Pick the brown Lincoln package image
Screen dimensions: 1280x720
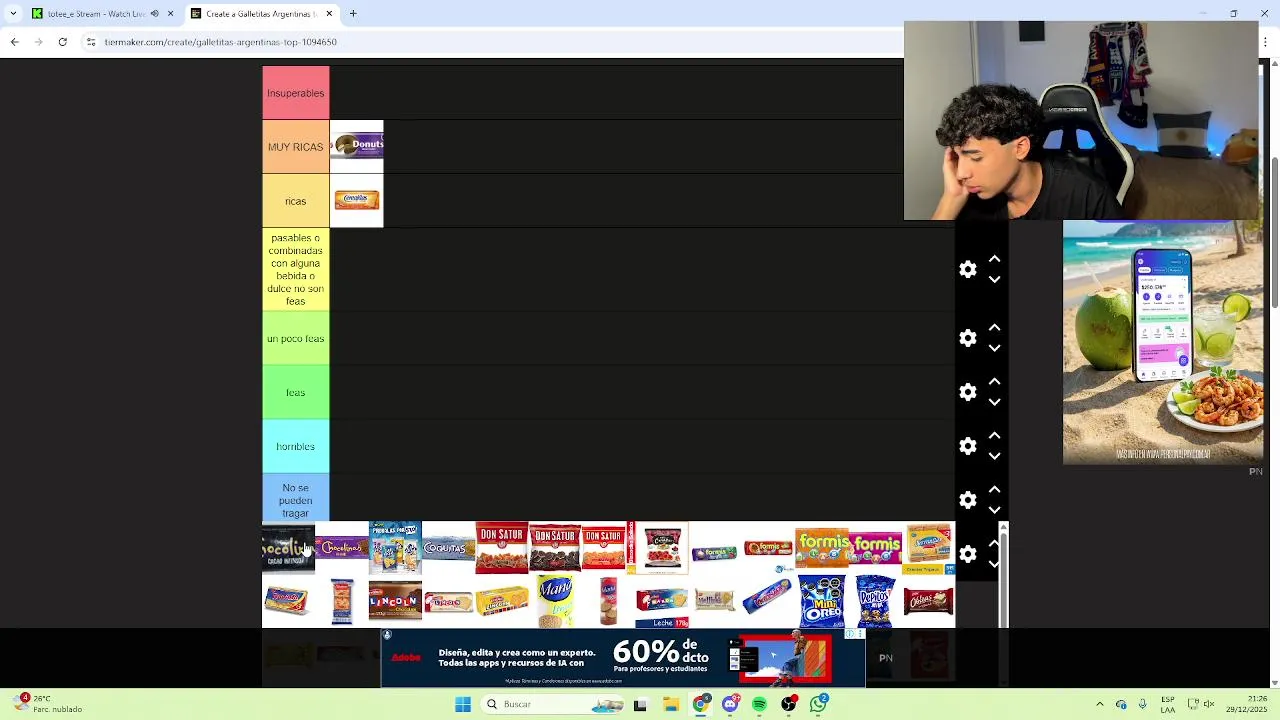coord(395,601)
